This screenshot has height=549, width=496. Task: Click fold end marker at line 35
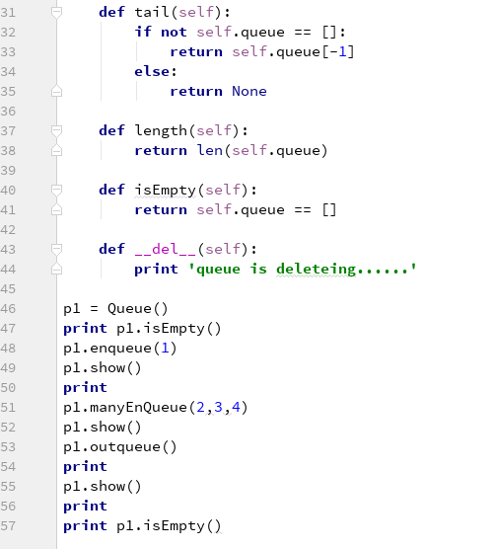(56, 91)
